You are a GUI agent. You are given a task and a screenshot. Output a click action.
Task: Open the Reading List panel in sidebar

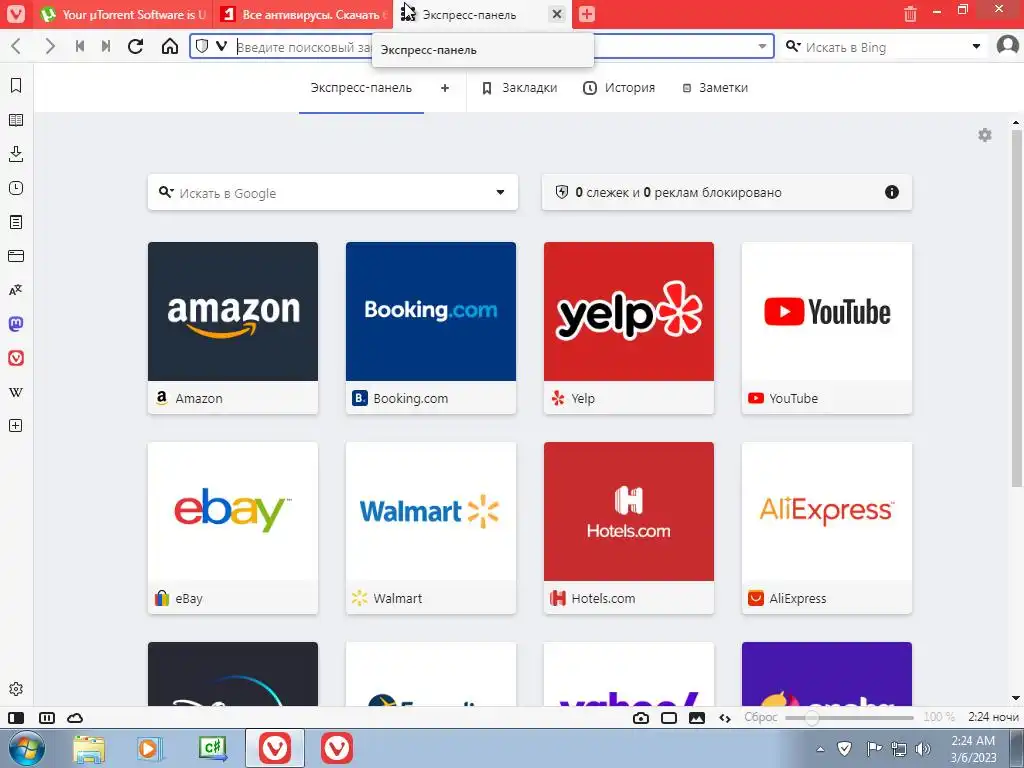16,120
